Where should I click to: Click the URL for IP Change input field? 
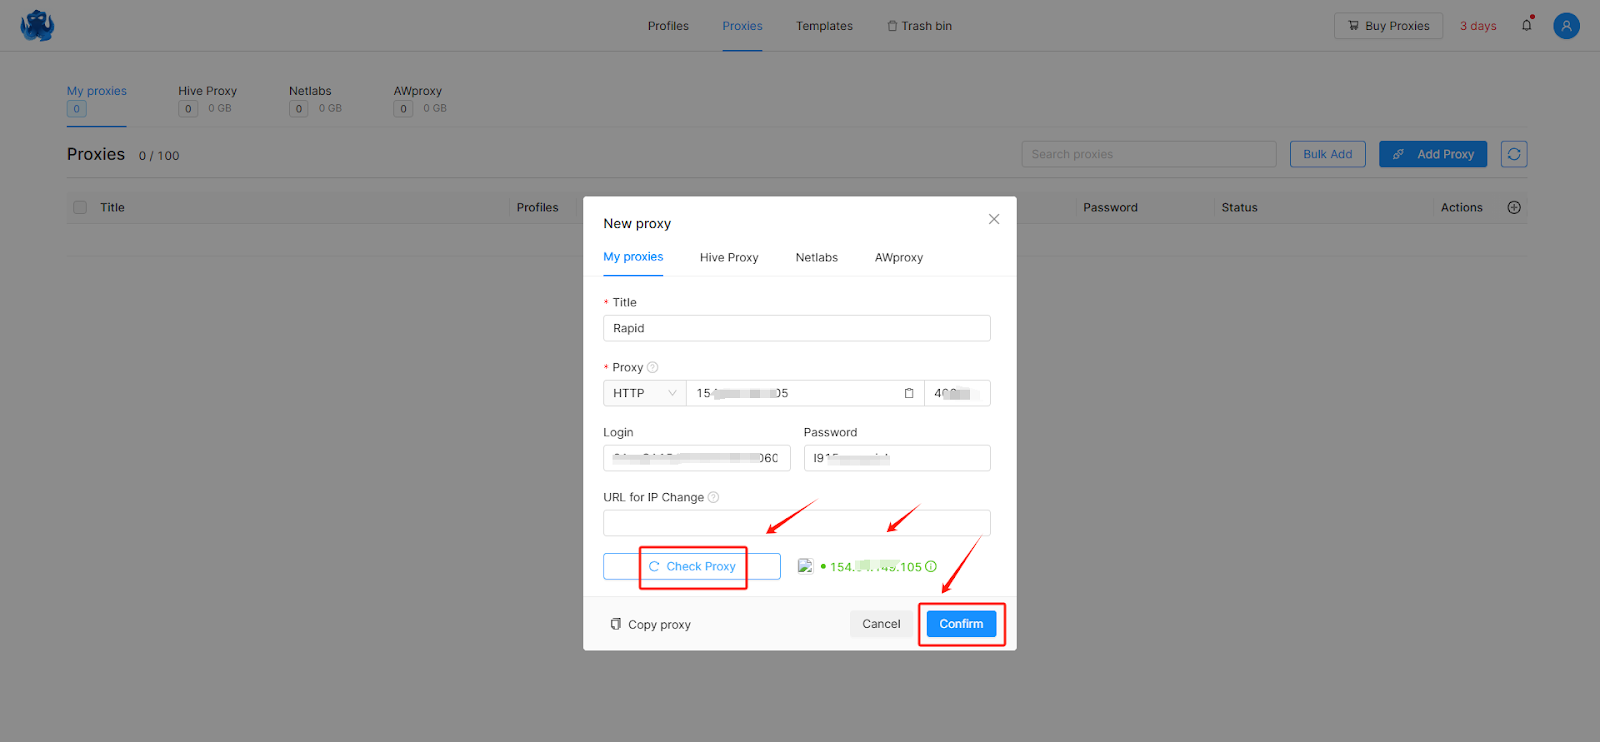pos(797,523)
